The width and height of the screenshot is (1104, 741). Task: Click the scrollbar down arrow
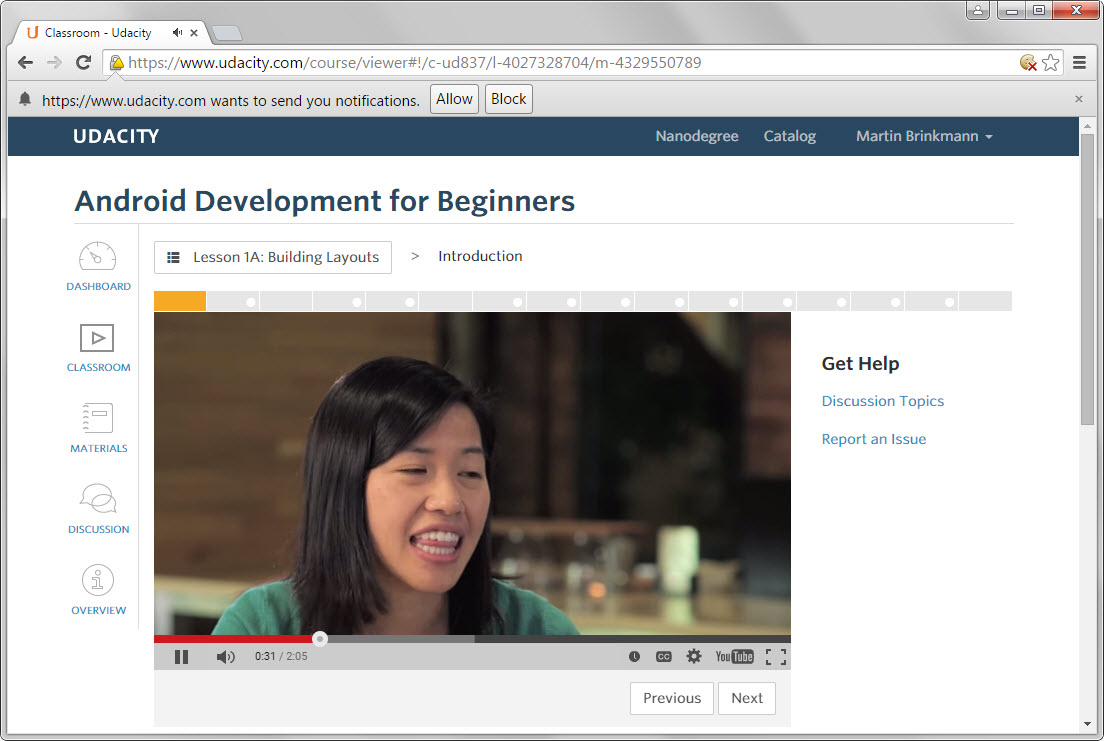coord(1087,724)
